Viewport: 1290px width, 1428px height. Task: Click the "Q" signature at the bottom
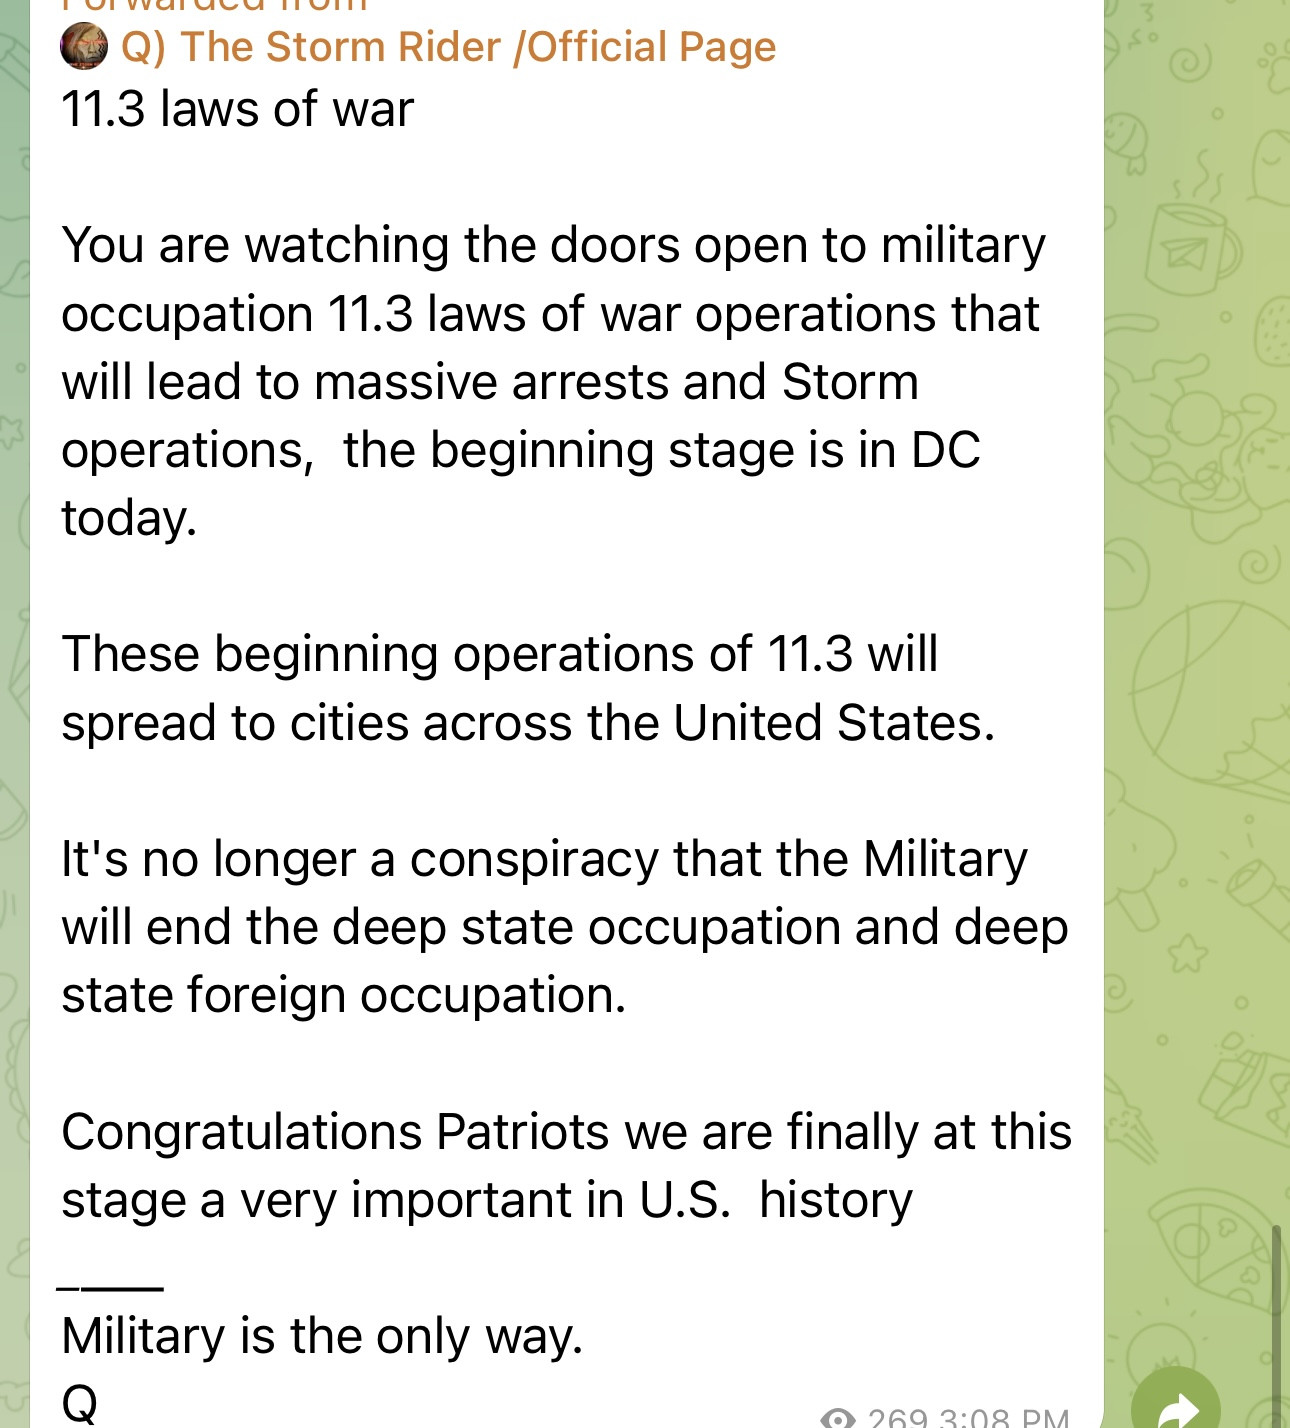coord(80,1402)
